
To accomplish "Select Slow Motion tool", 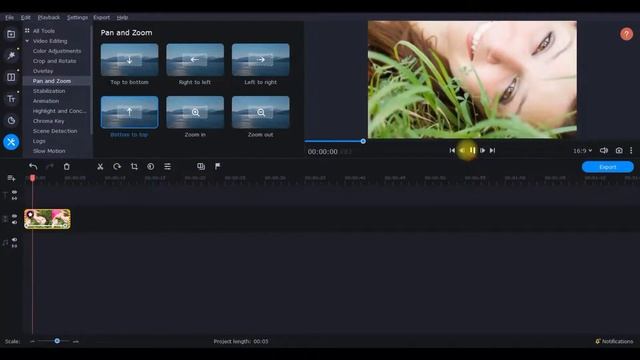I will [x=49, y=151].
